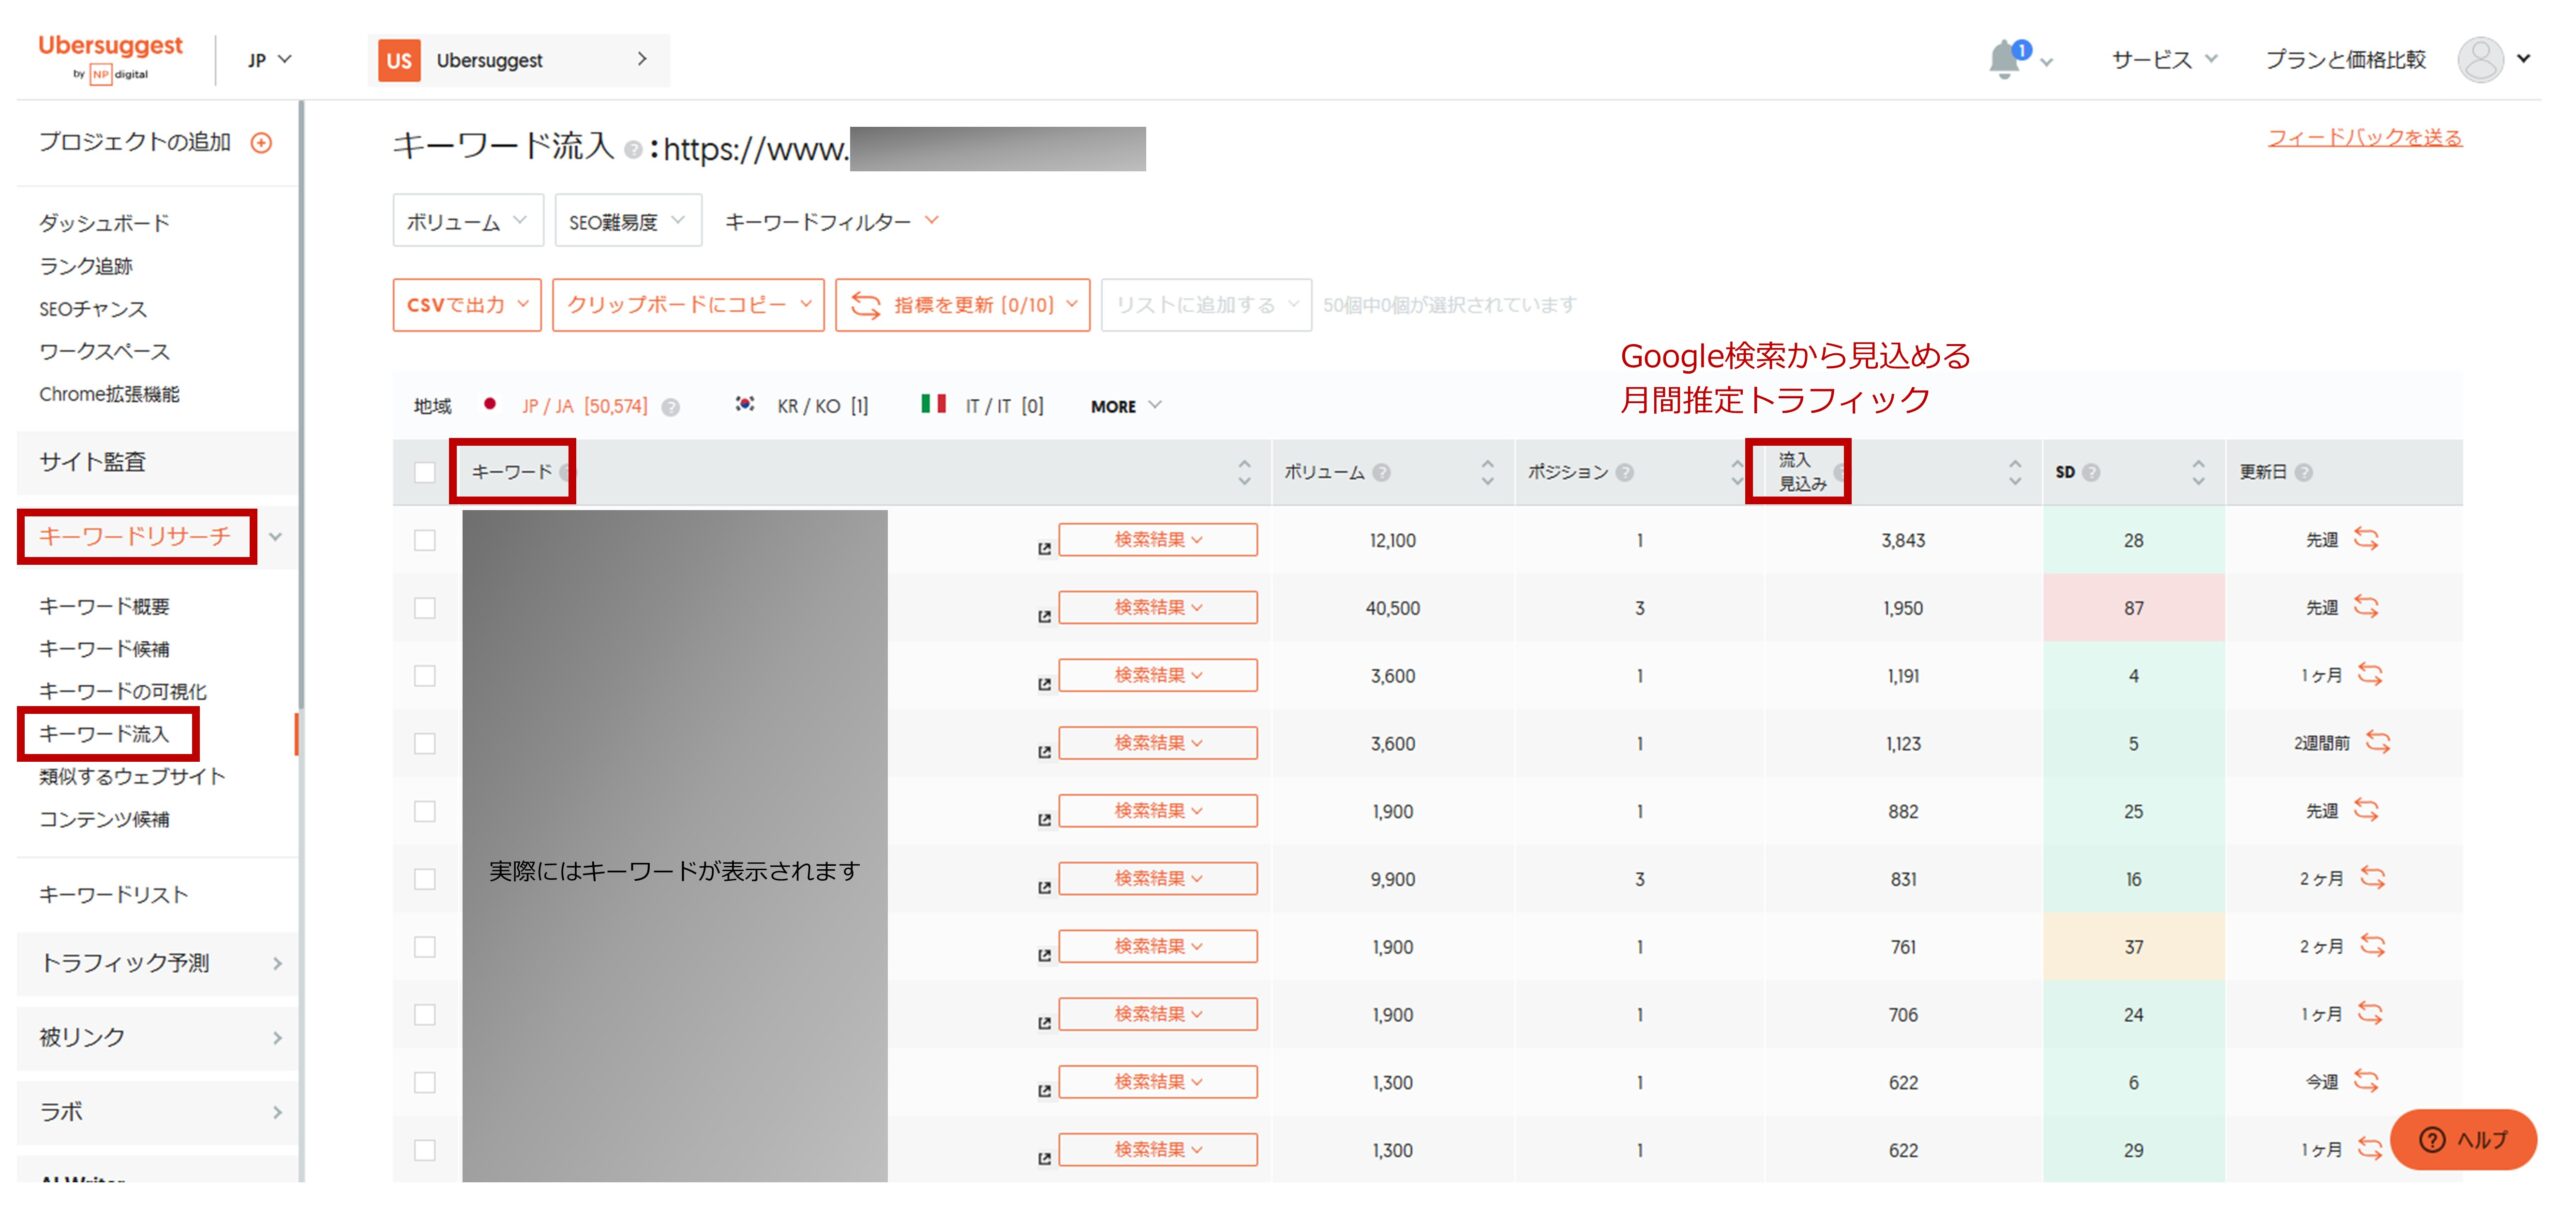Image resolution: width=2560 pixels, height=1207 pixels.
Task: Check the keyword row with volume 40,500
Action: tap(425, 608)
